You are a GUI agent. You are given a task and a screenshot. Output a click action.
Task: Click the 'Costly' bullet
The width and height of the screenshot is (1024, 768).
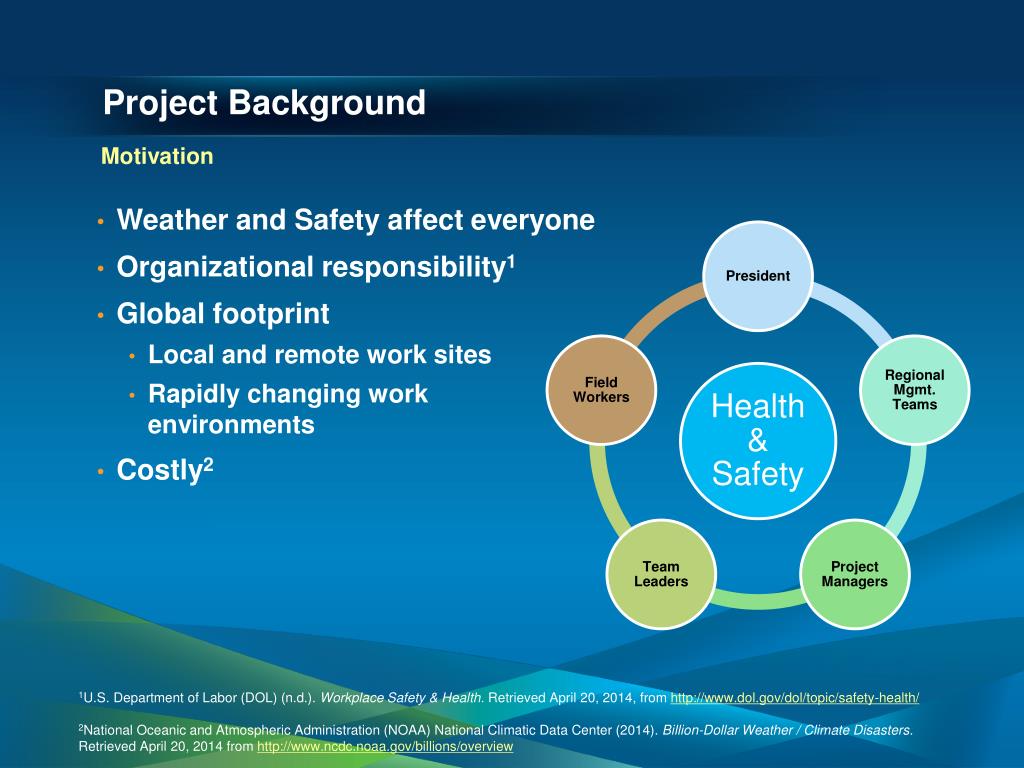(x=165, y=470)
